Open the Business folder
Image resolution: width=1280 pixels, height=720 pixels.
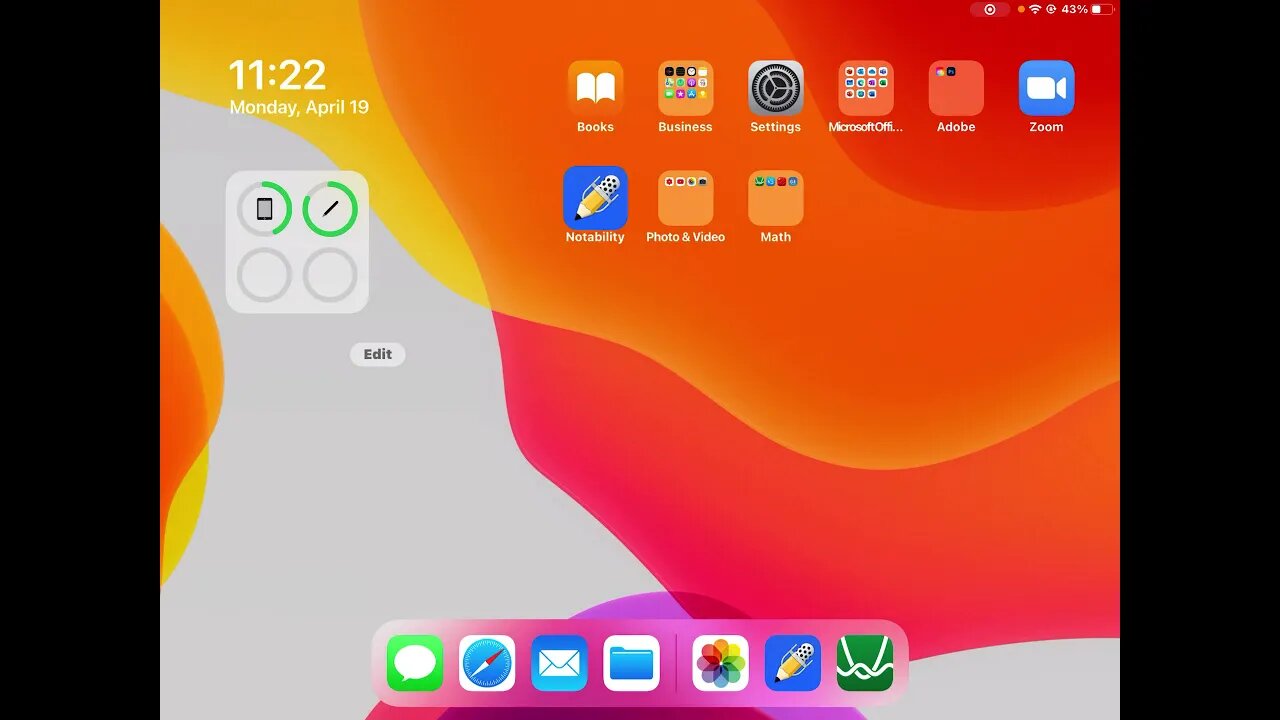click(x=685, y=88)
